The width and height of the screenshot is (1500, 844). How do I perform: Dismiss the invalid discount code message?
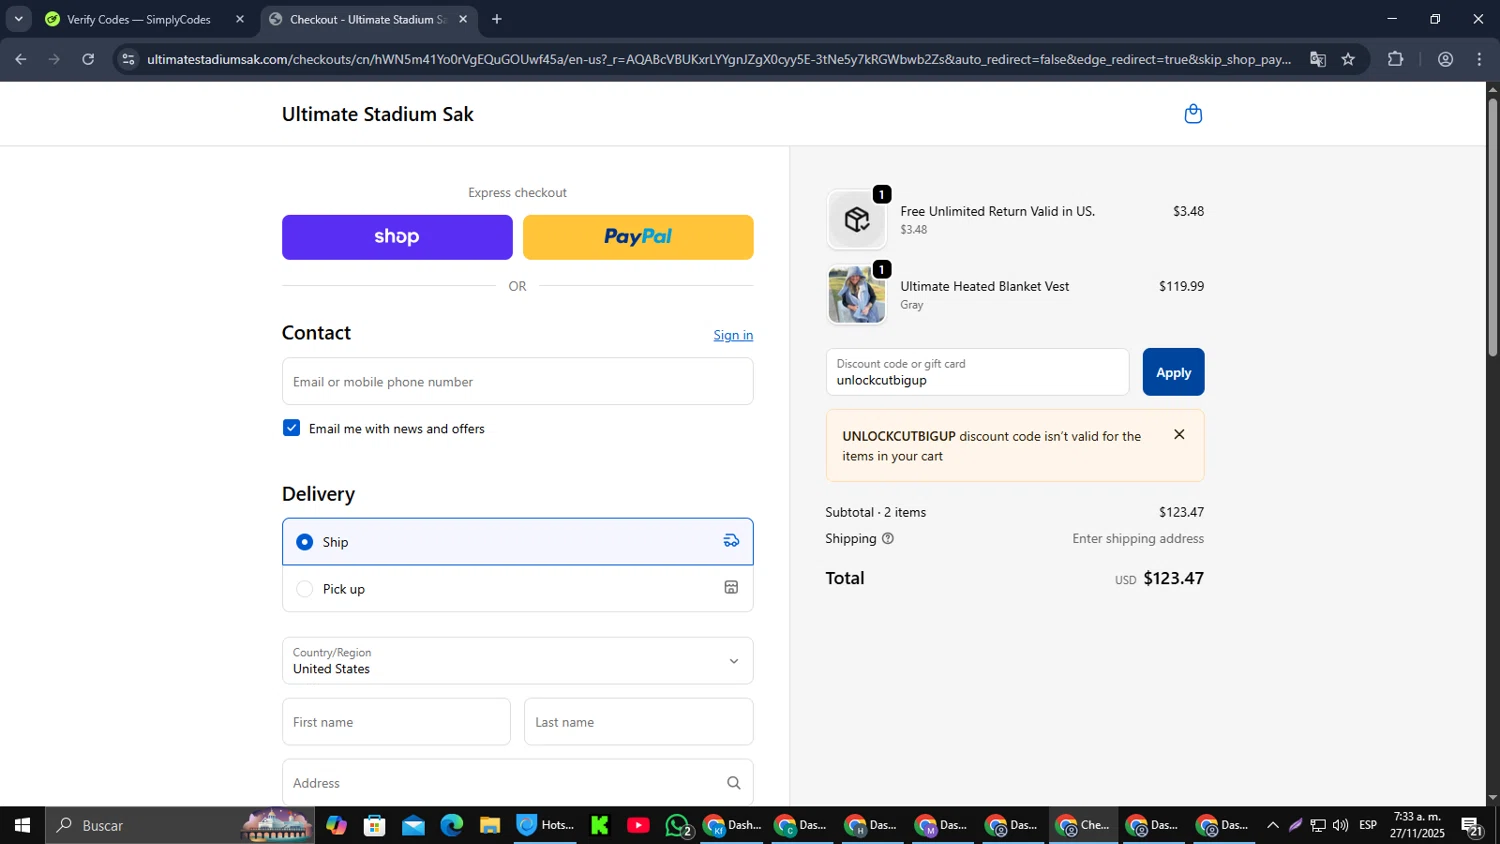pyautogui.click(x=1179, y=435)
